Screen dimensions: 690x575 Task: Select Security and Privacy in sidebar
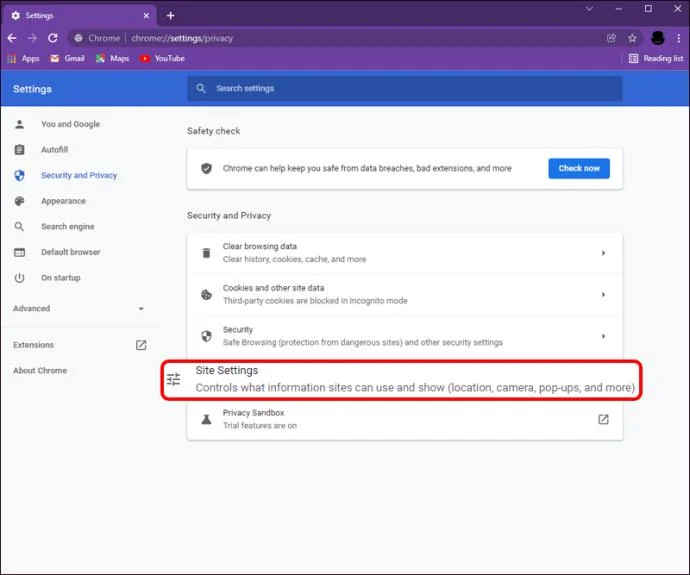79,175
